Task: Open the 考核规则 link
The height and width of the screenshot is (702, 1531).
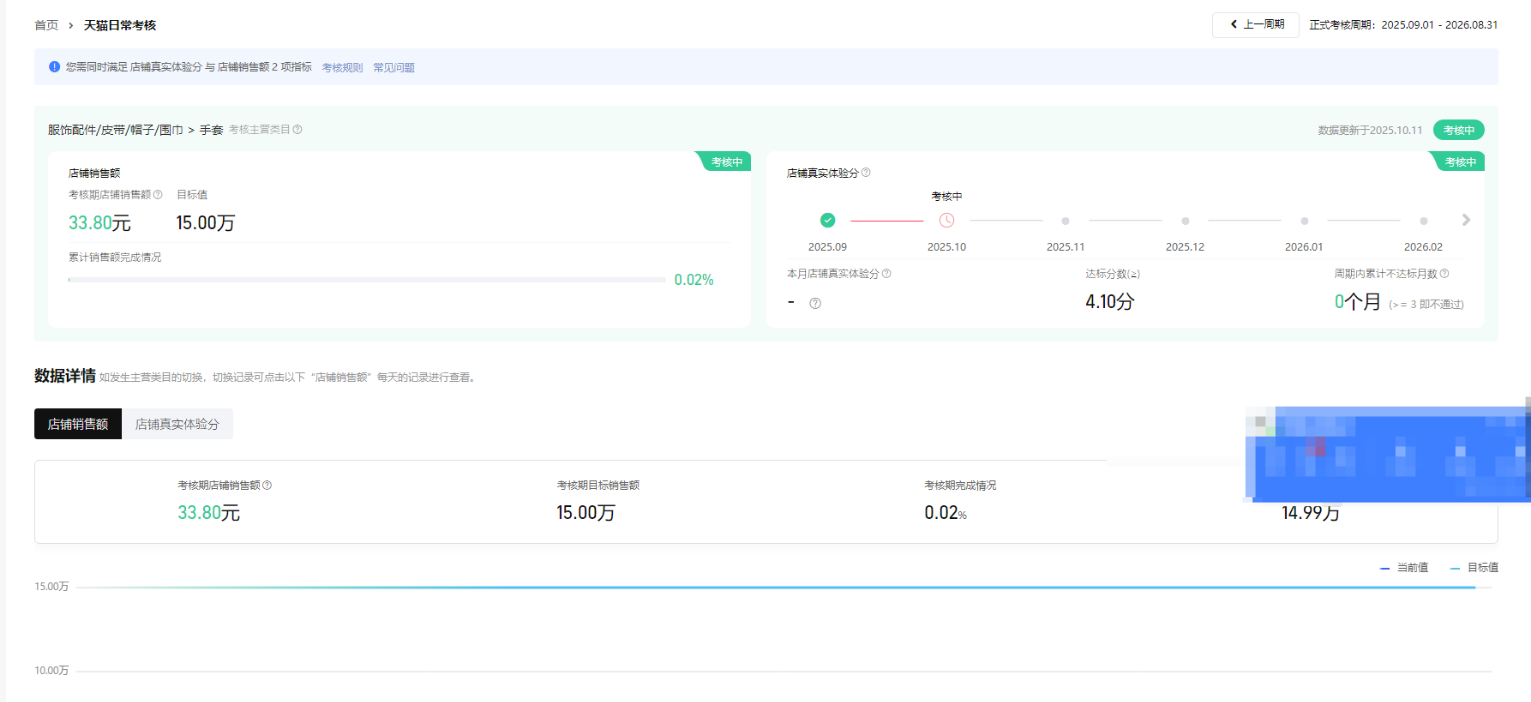Action: pos(342,68)
